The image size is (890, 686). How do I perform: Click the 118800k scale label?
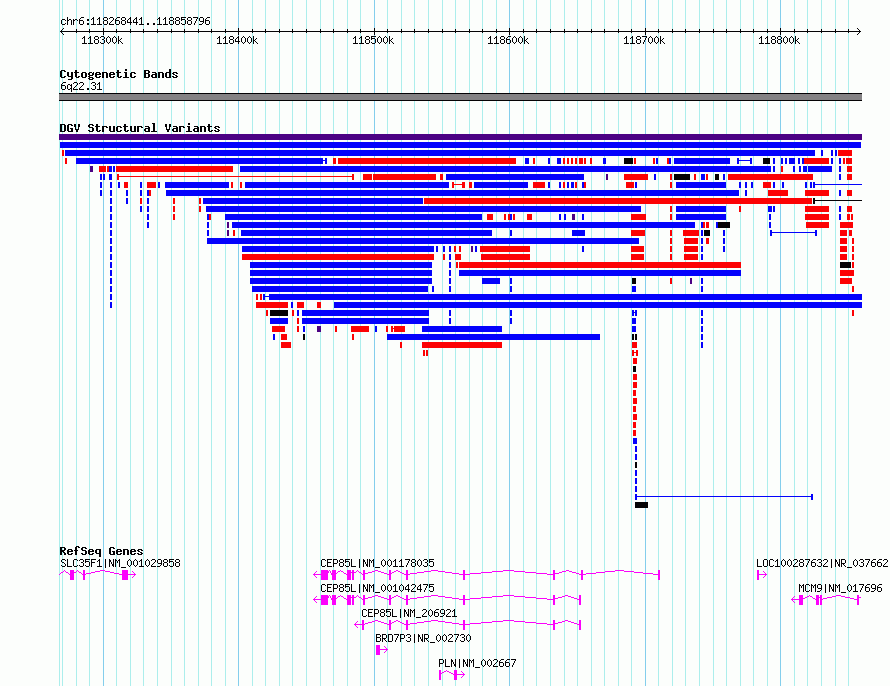pyautogui.click(x=779, y=40)
